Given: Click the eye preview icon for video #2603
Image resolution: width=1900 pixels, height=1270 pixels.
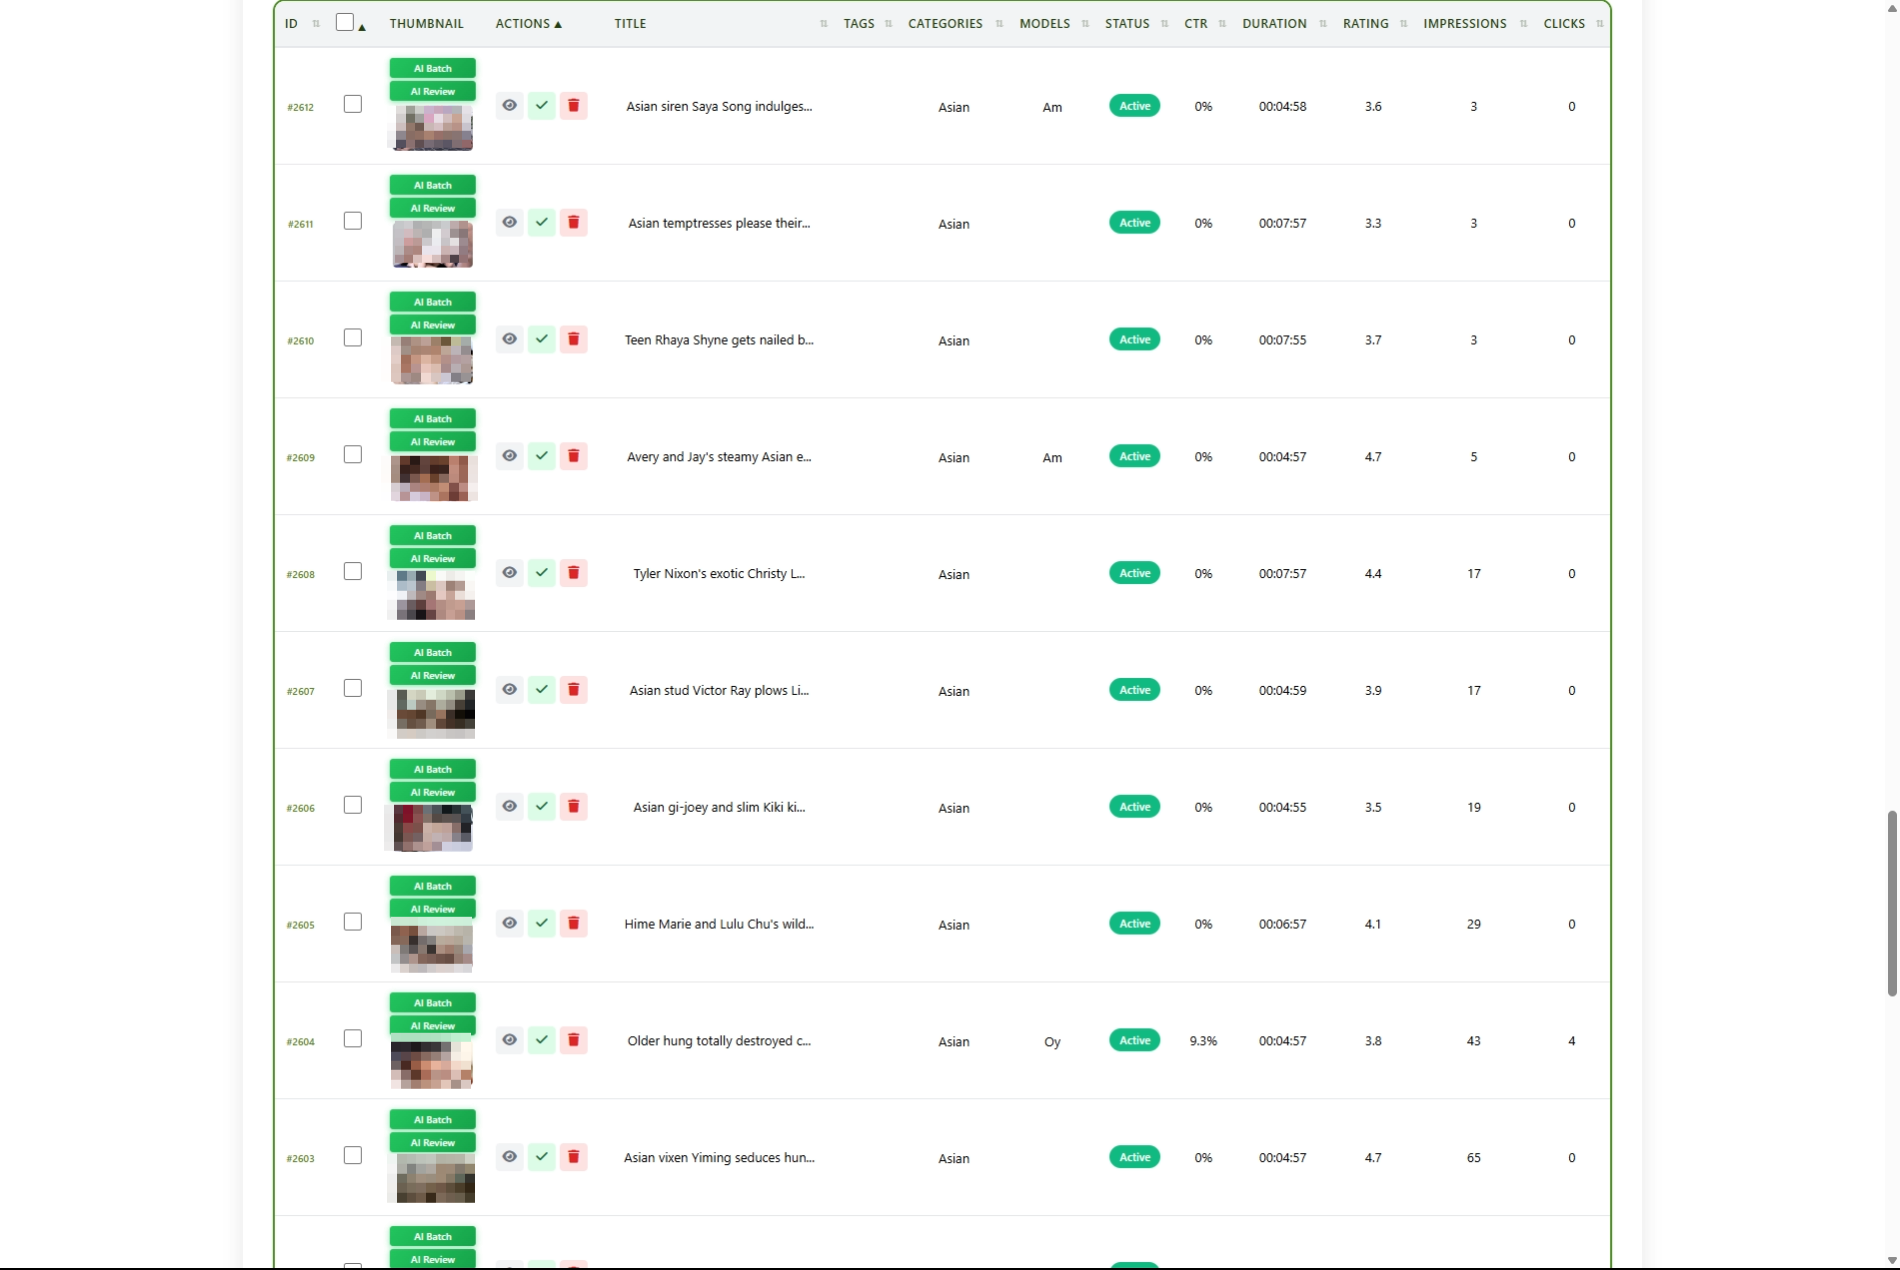Looking at the screenshot, I should click(x=510, y=1157).
